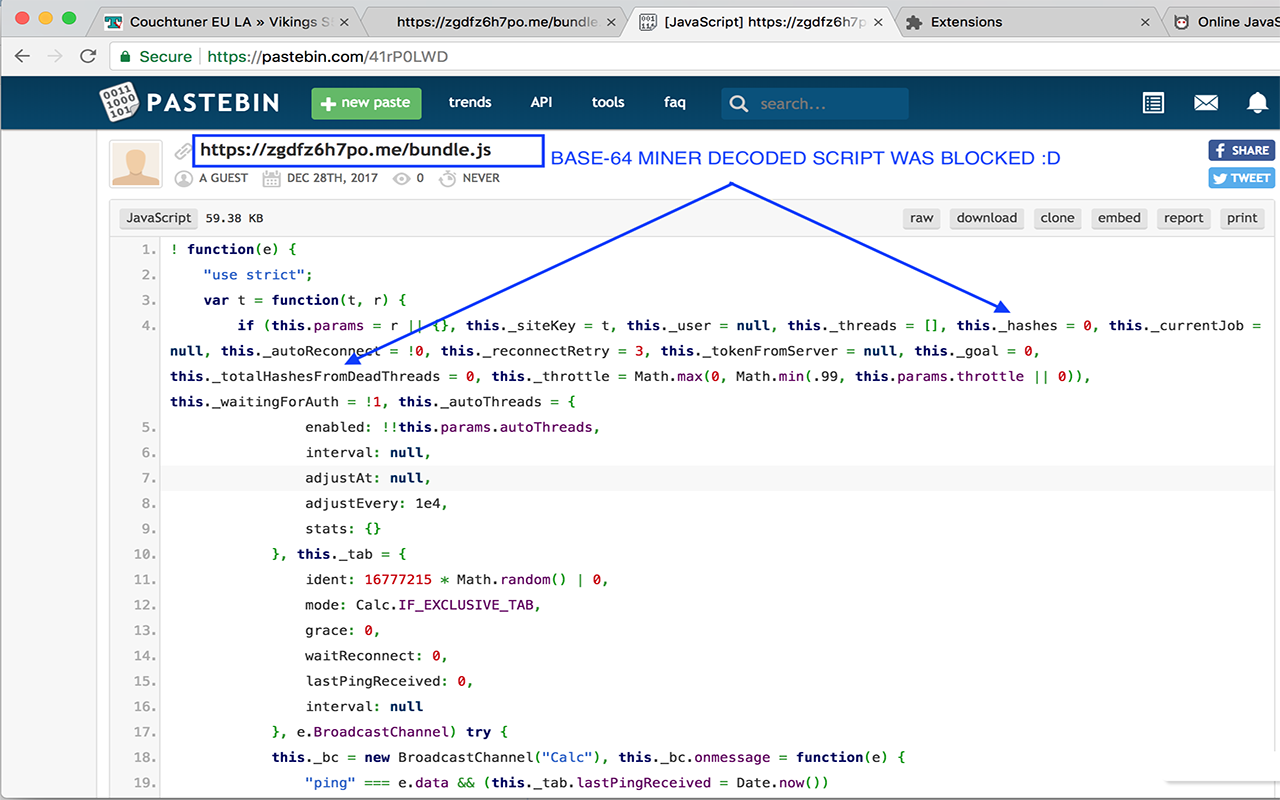Click the expiration clock icon
Image resolution: width=1280 pixels, height=800 pixels.
pyautogui.click(x=447, y=179)
